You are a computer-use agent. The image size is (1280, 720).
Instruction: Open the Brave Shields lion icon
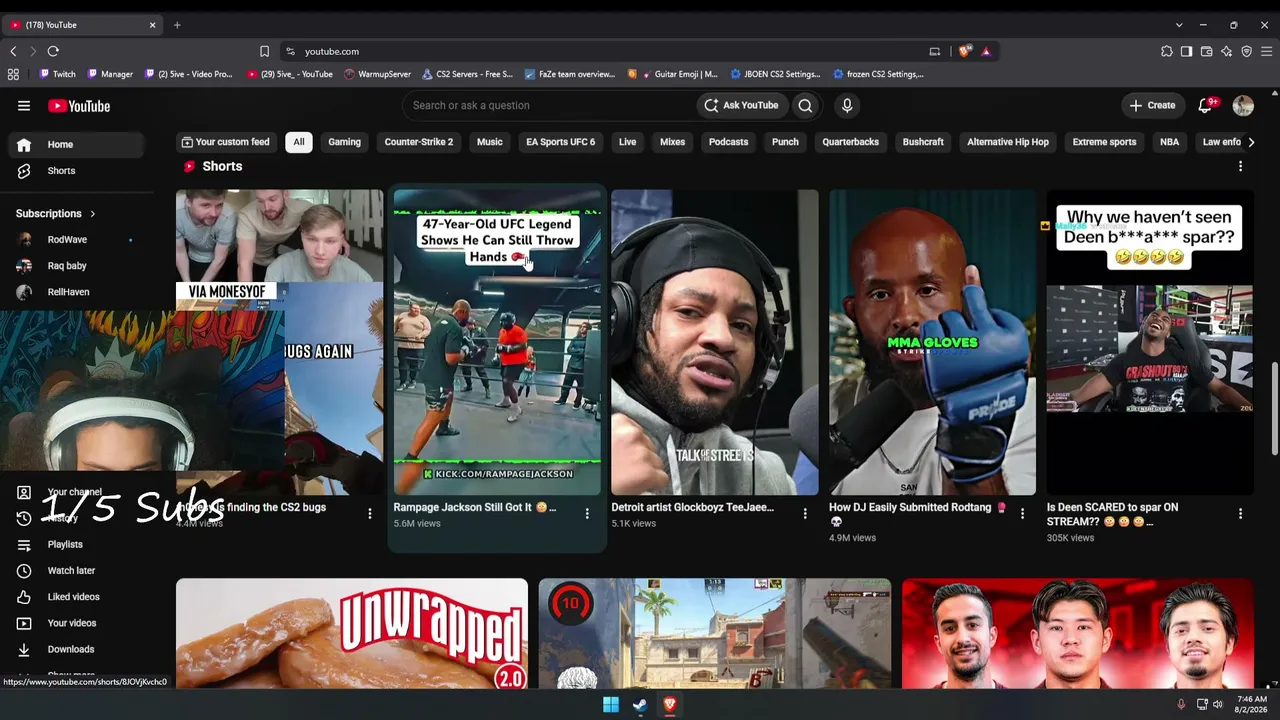[964, 51]
